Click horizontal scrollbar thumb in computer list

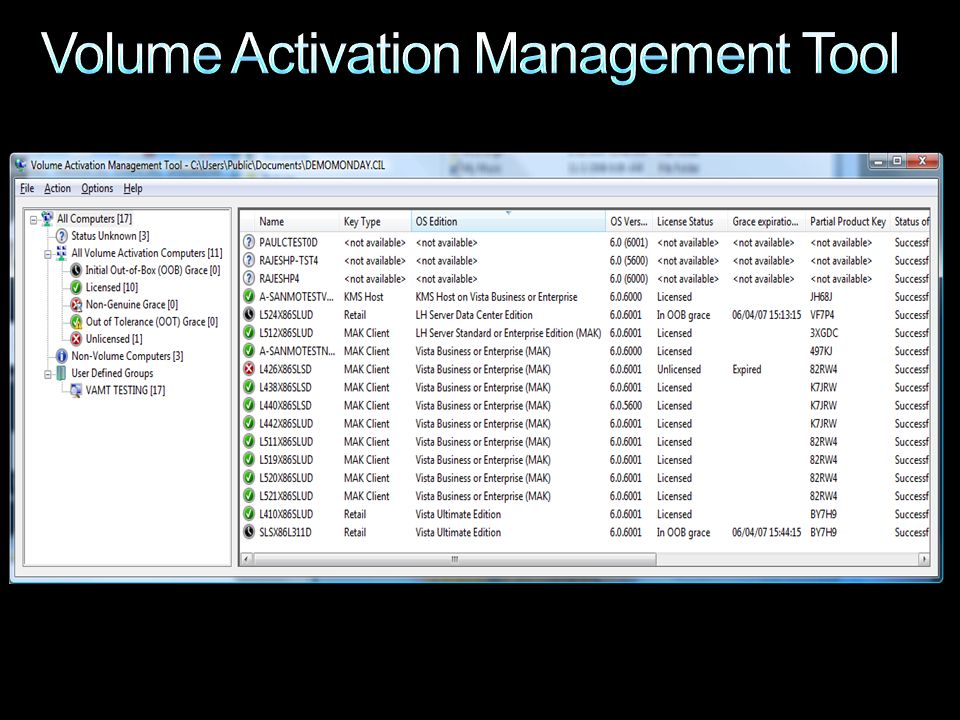(455, 559)
